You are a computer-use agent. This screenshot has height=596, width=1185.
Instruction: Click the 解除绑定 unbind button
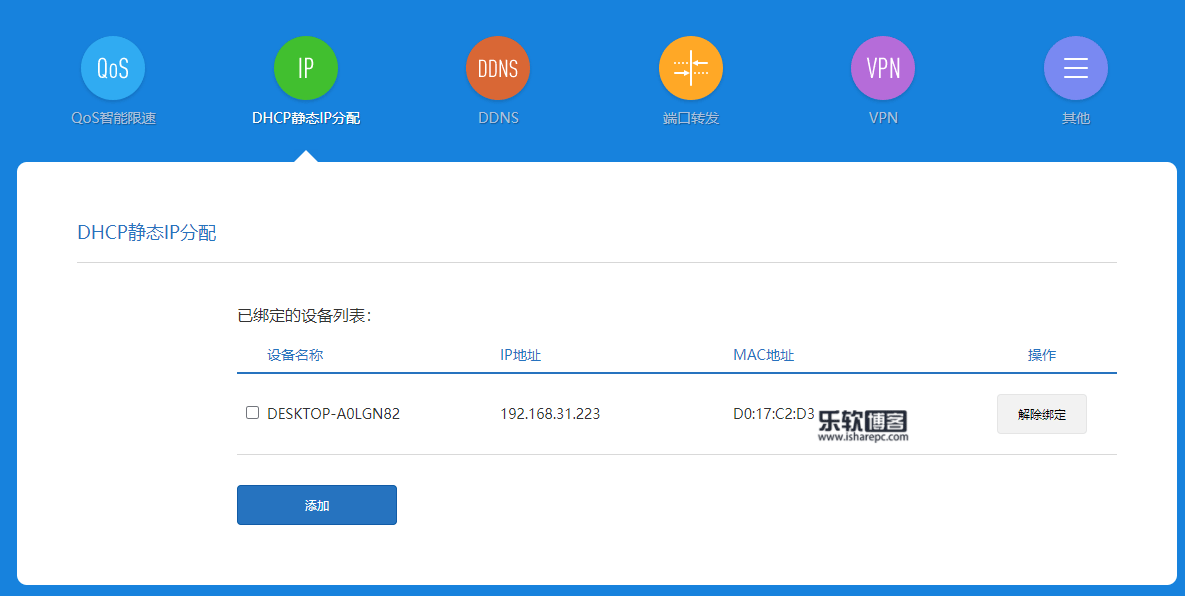(1041, 413)
